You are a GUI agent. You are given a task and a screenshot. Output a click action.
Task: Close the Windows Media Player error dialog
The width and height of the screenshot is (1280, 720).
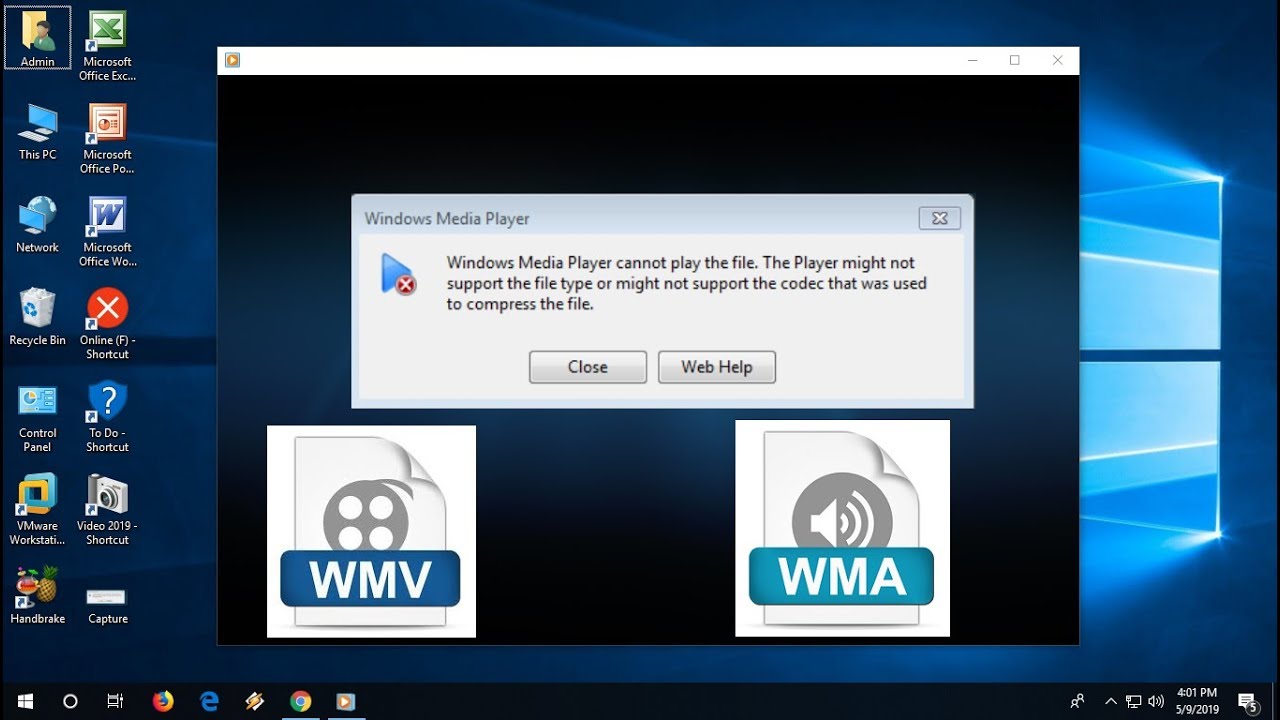tap(588, 367)
